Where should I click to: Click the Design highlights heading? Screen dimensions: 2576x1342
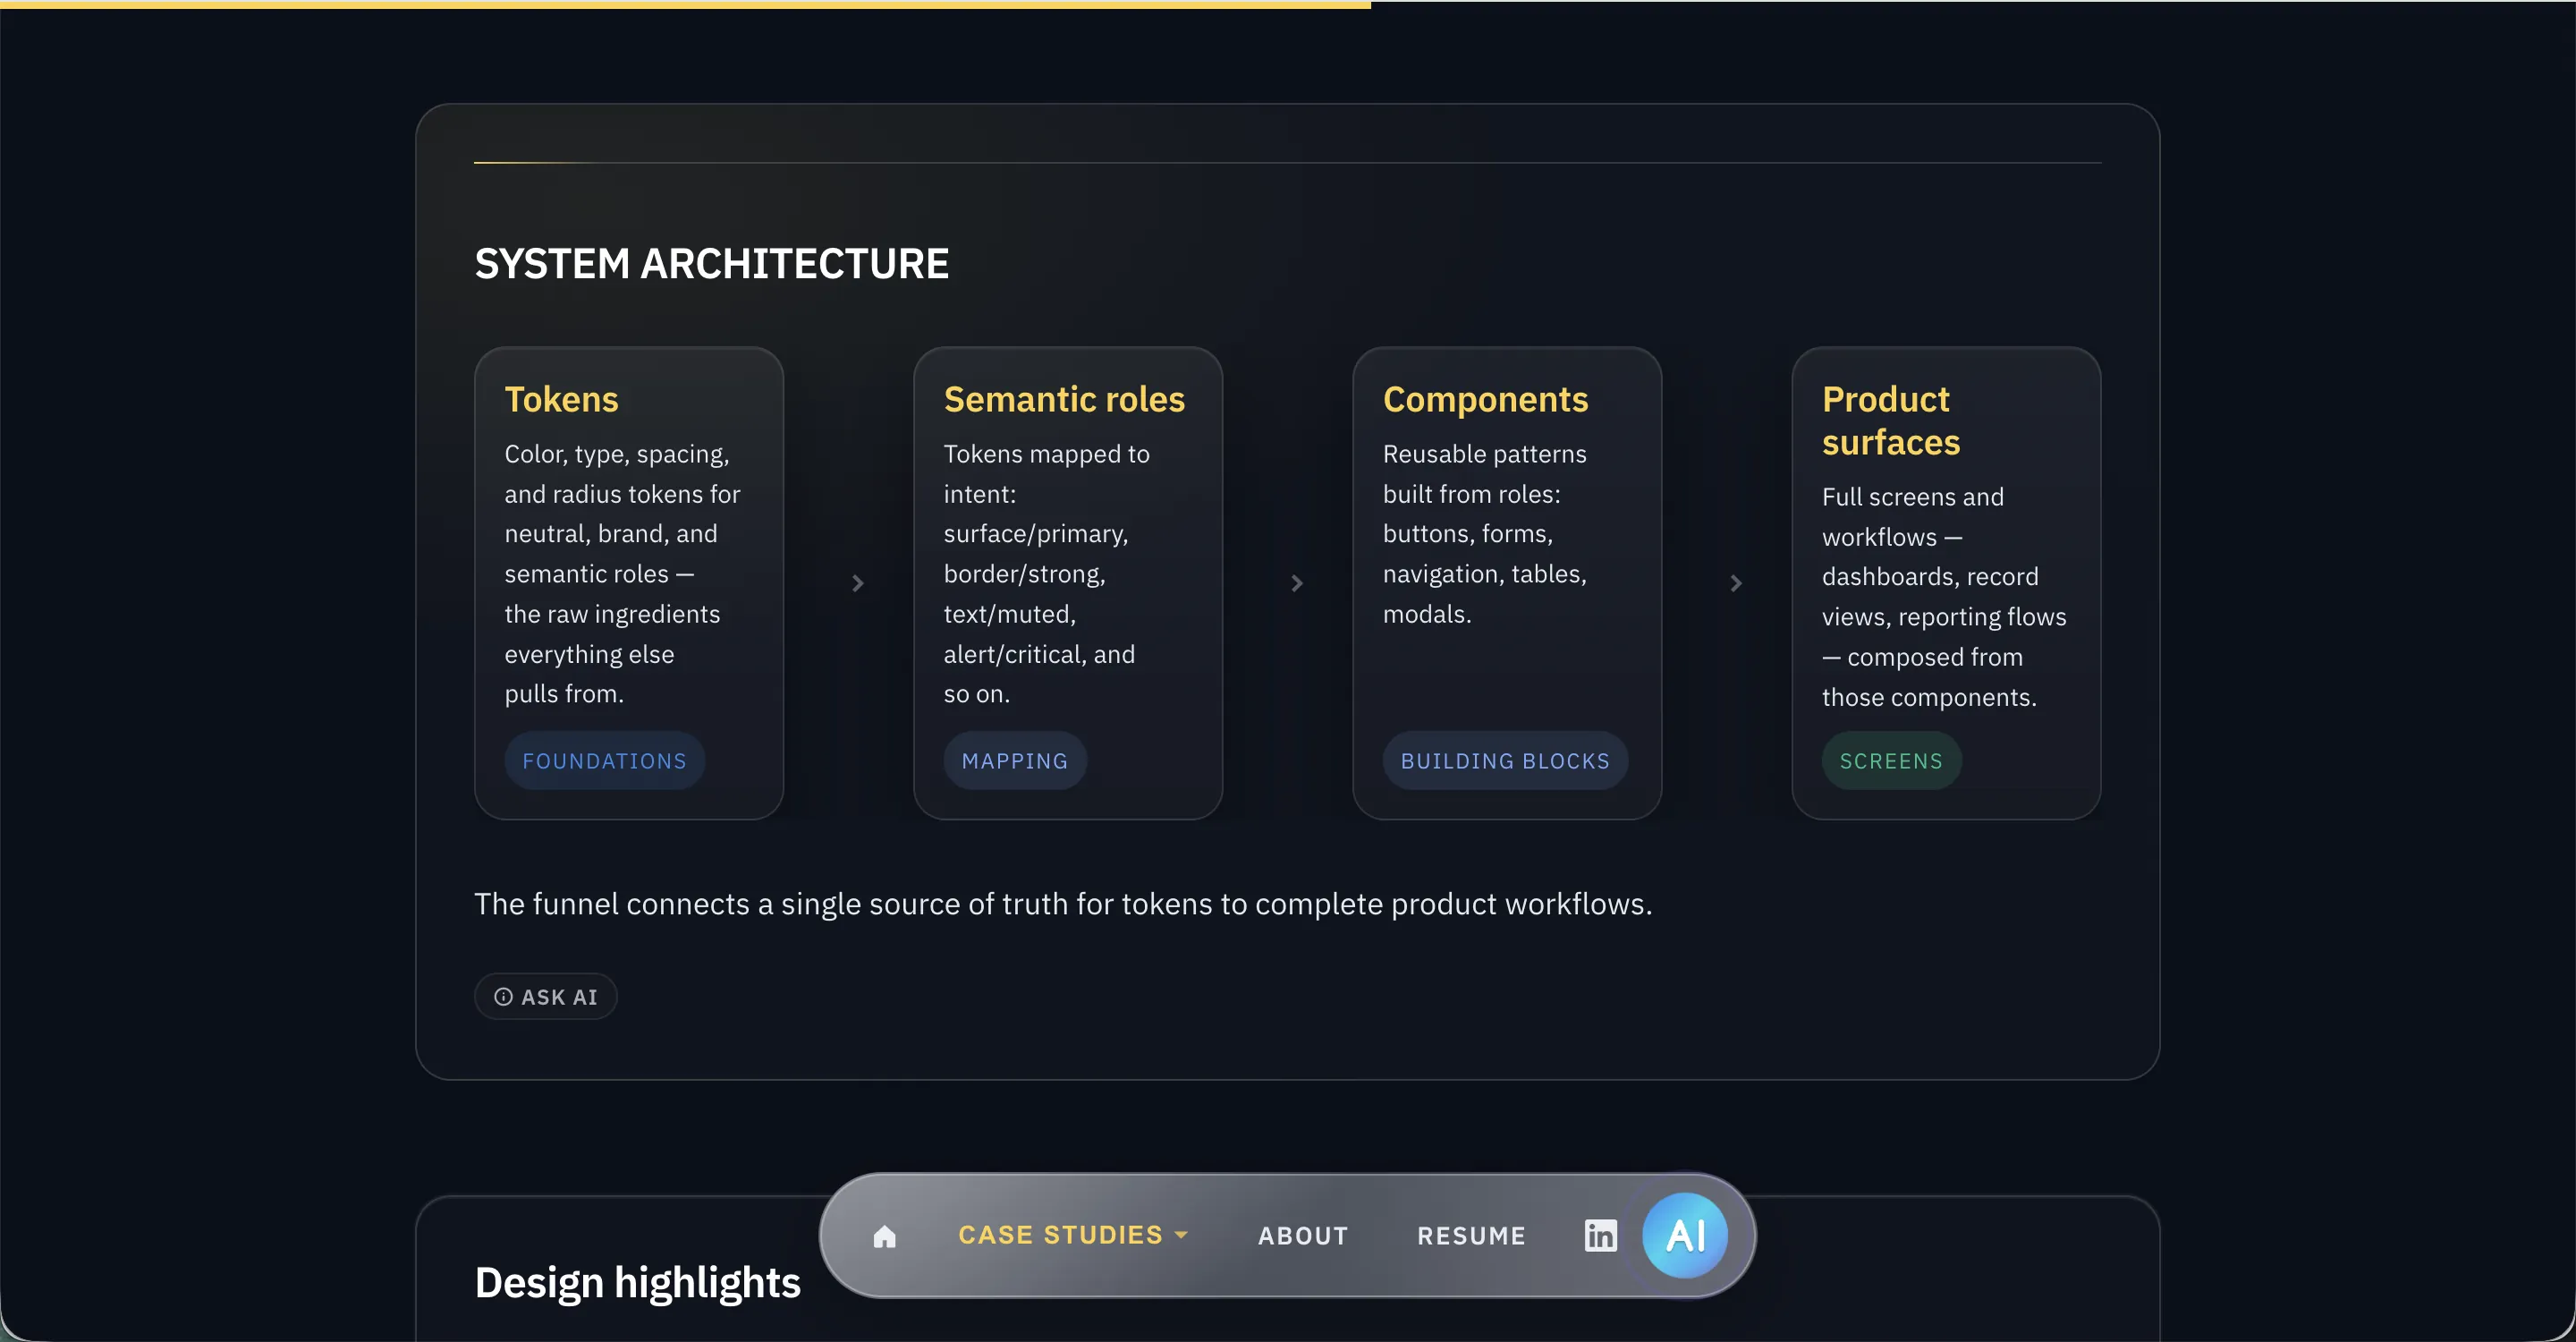[x=637, y=1283]
